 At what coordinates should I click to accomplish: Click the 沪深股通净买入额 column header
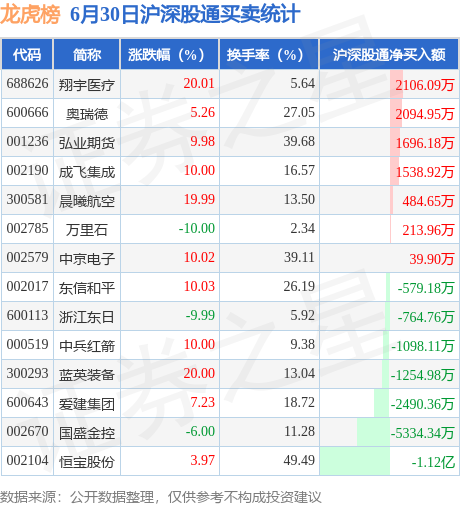tap(389, 55)
